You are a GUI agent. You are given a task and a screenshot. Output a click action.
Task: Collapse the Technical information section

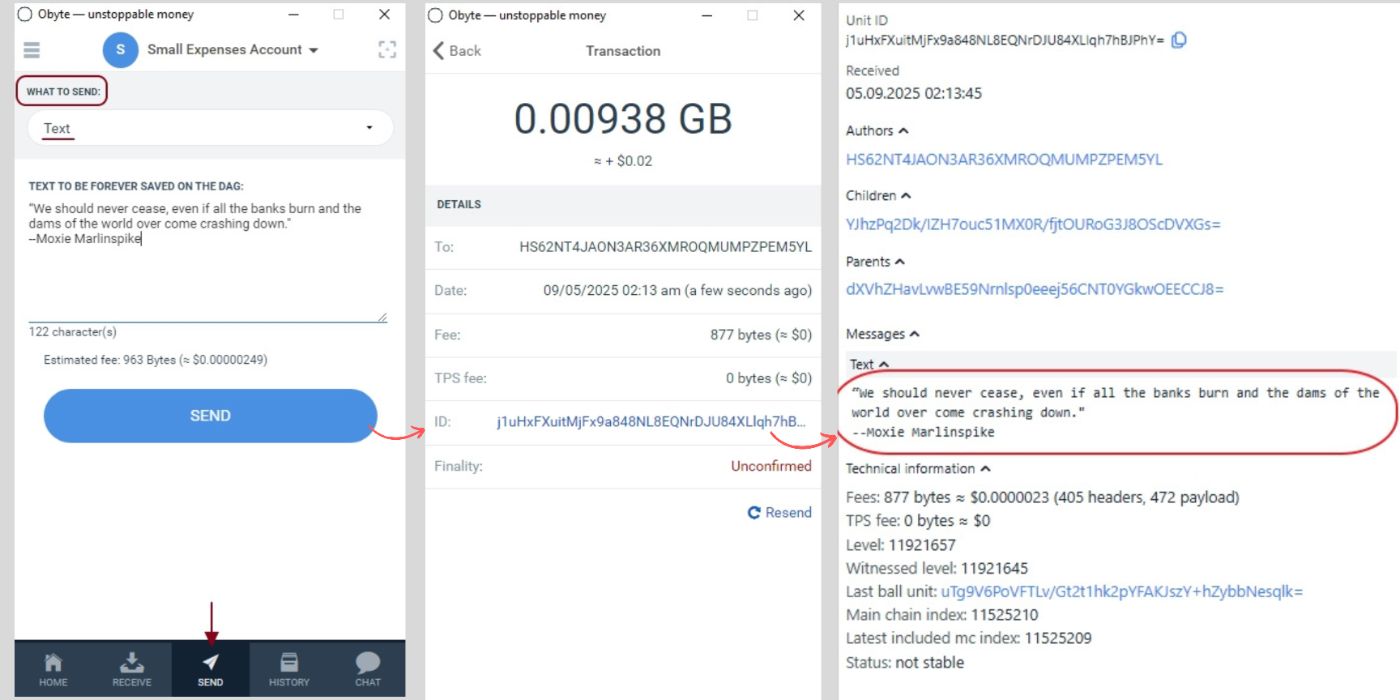918,469
